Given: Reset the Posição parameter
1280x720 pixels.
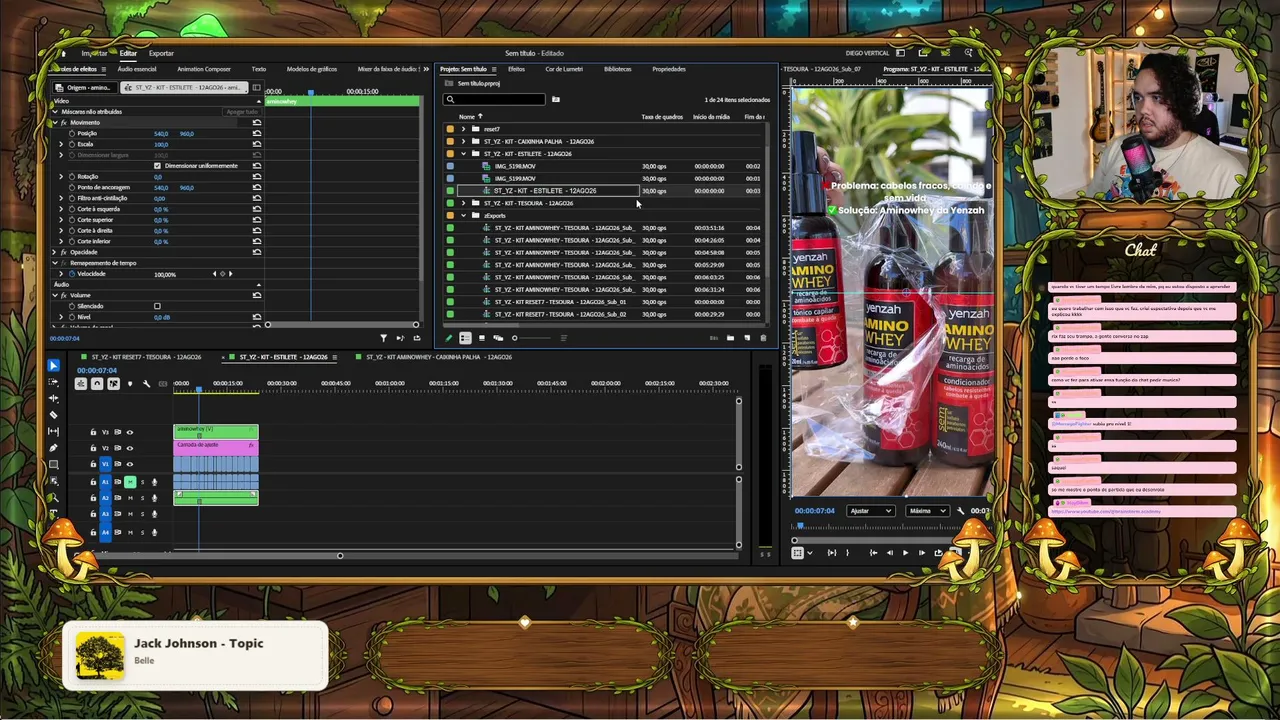Looking at the screenshot, I should (x=257, y=133).
